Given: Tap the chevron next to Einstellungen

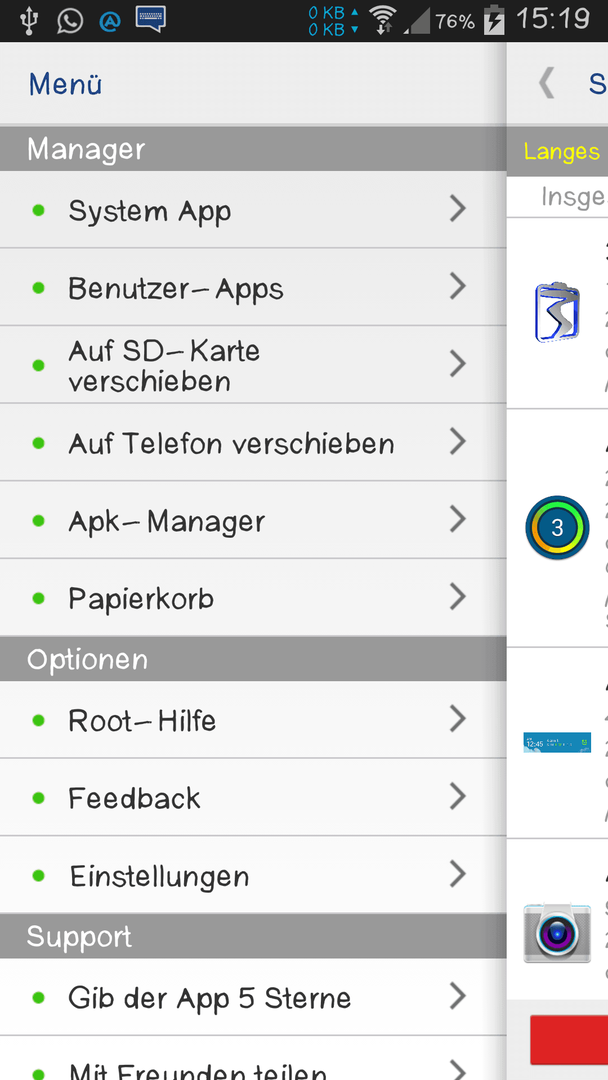Looking at the screenshot, I should point(458,874).
